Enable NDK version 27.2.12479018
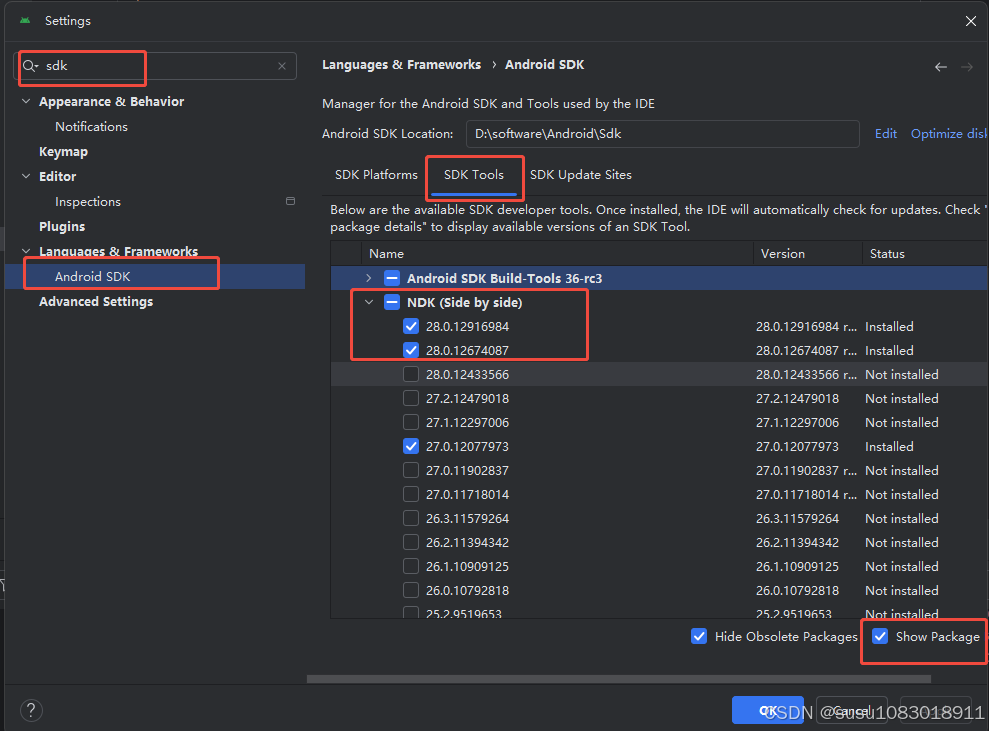989x731 pixels. pos(411,398)
